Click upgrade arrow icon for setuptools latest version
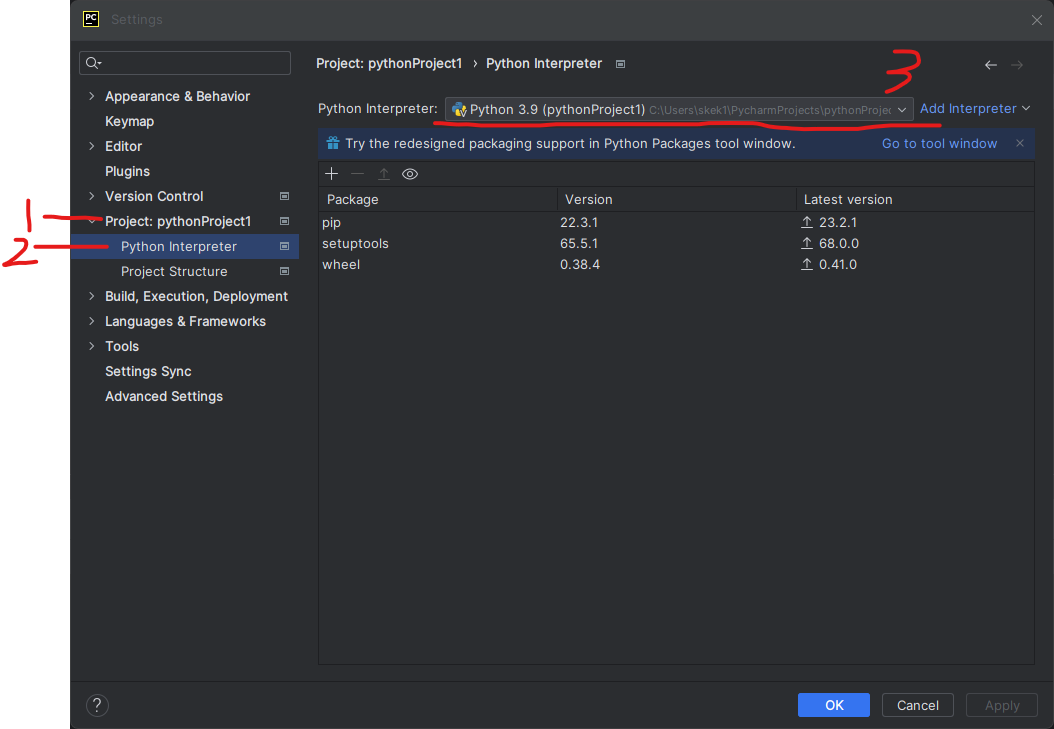Image resolution: width=1054 pixels, height=729 pixels. point(807,243)
